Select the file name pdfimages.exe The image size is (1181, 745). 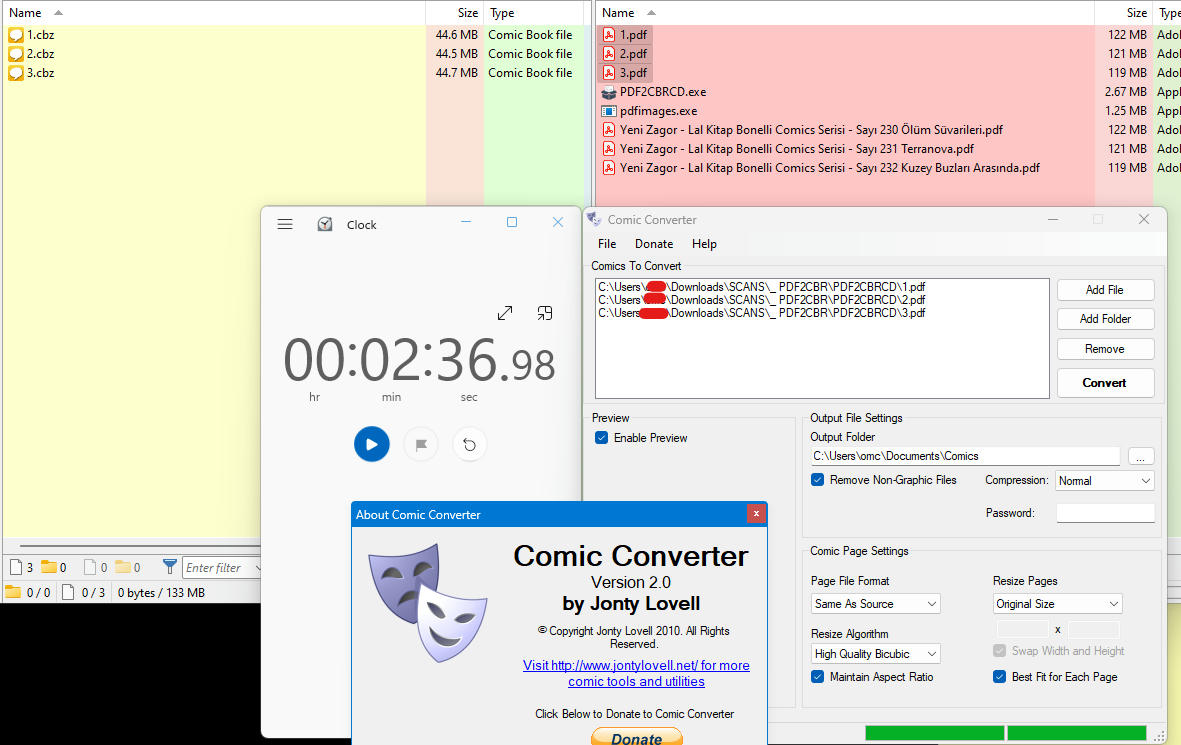(658, 111)
